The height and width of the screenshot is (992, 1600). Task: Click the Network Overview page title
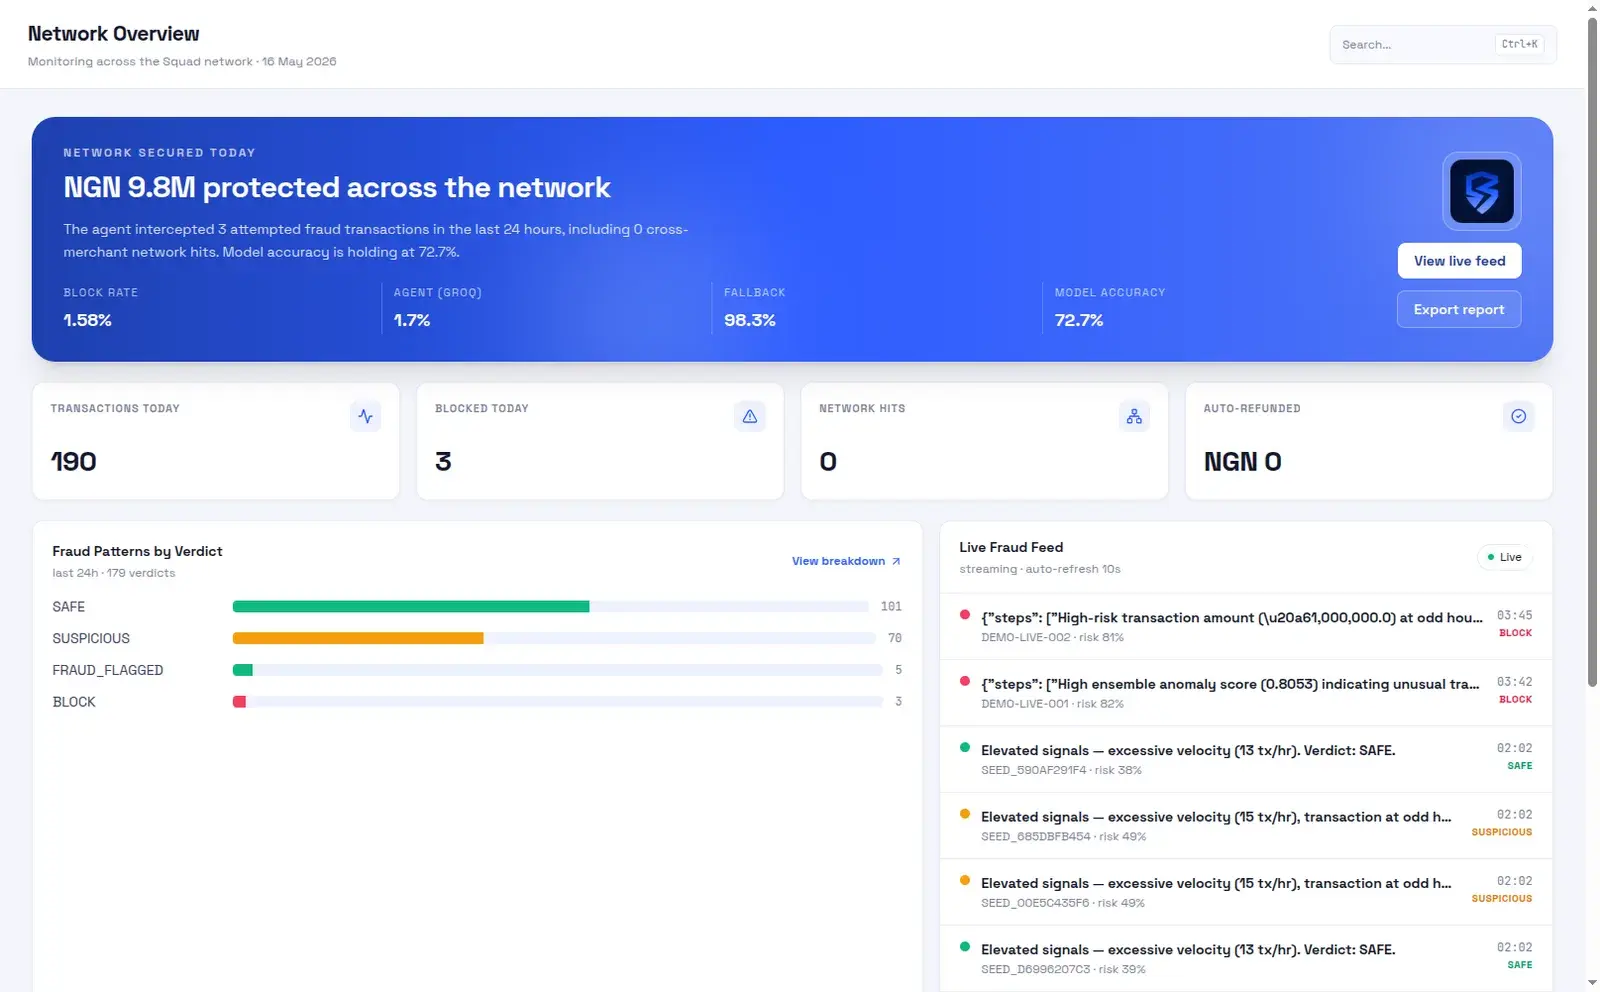[x=113, y=33]
